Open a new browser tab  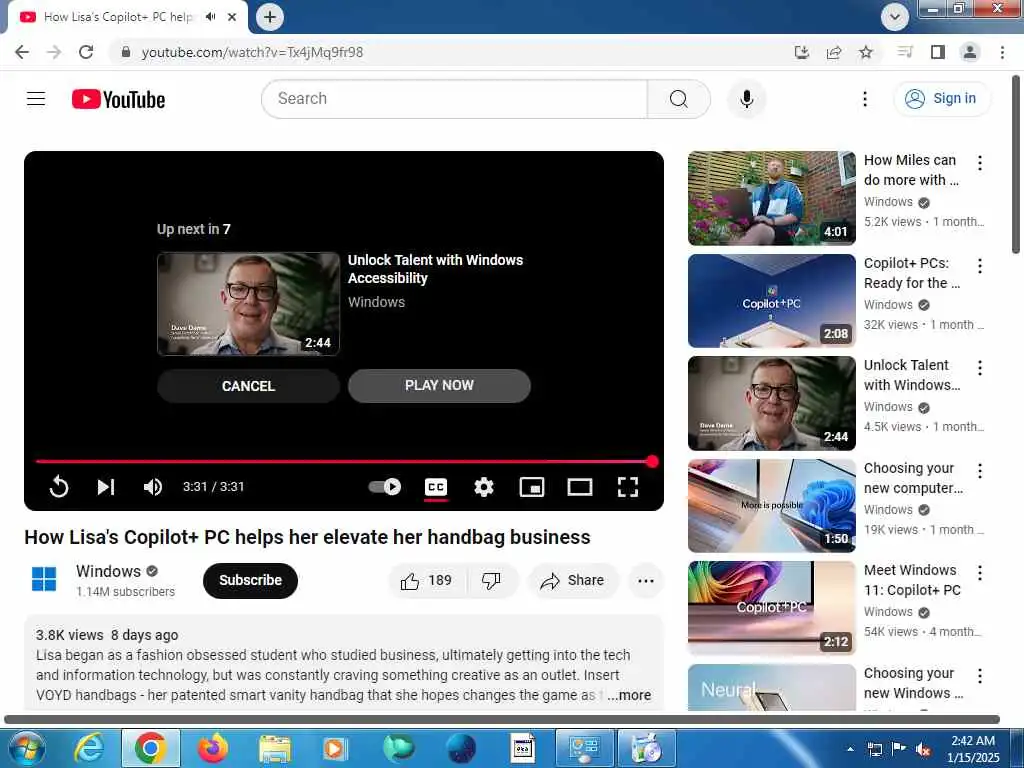(270, 17)
